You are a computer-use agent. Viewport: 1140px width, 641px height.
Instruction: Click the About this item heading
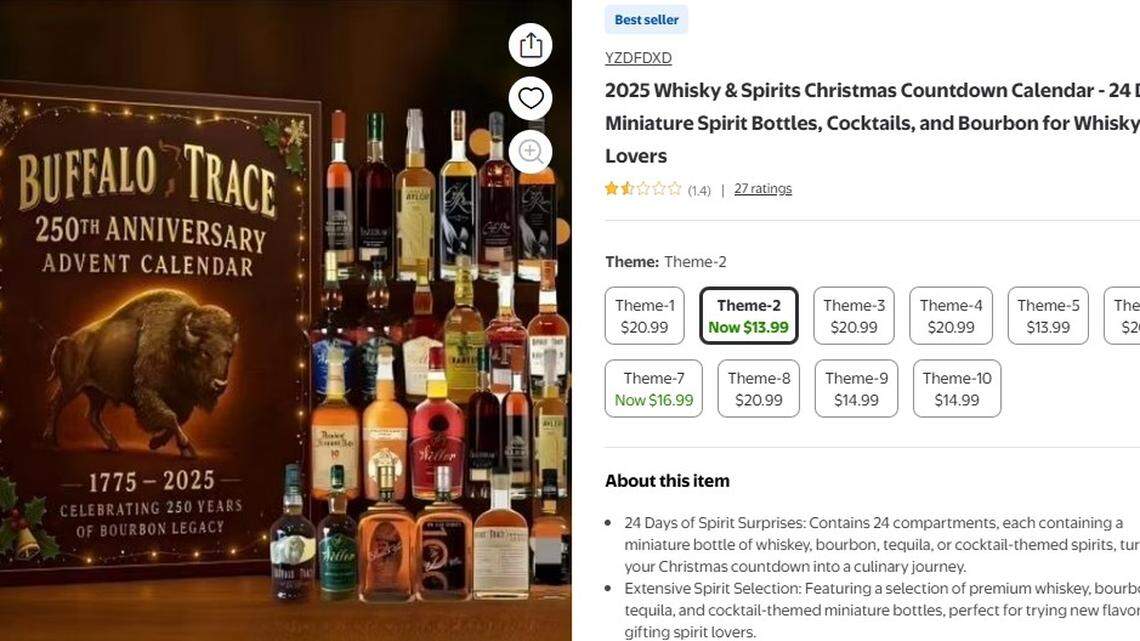(667, 480)
